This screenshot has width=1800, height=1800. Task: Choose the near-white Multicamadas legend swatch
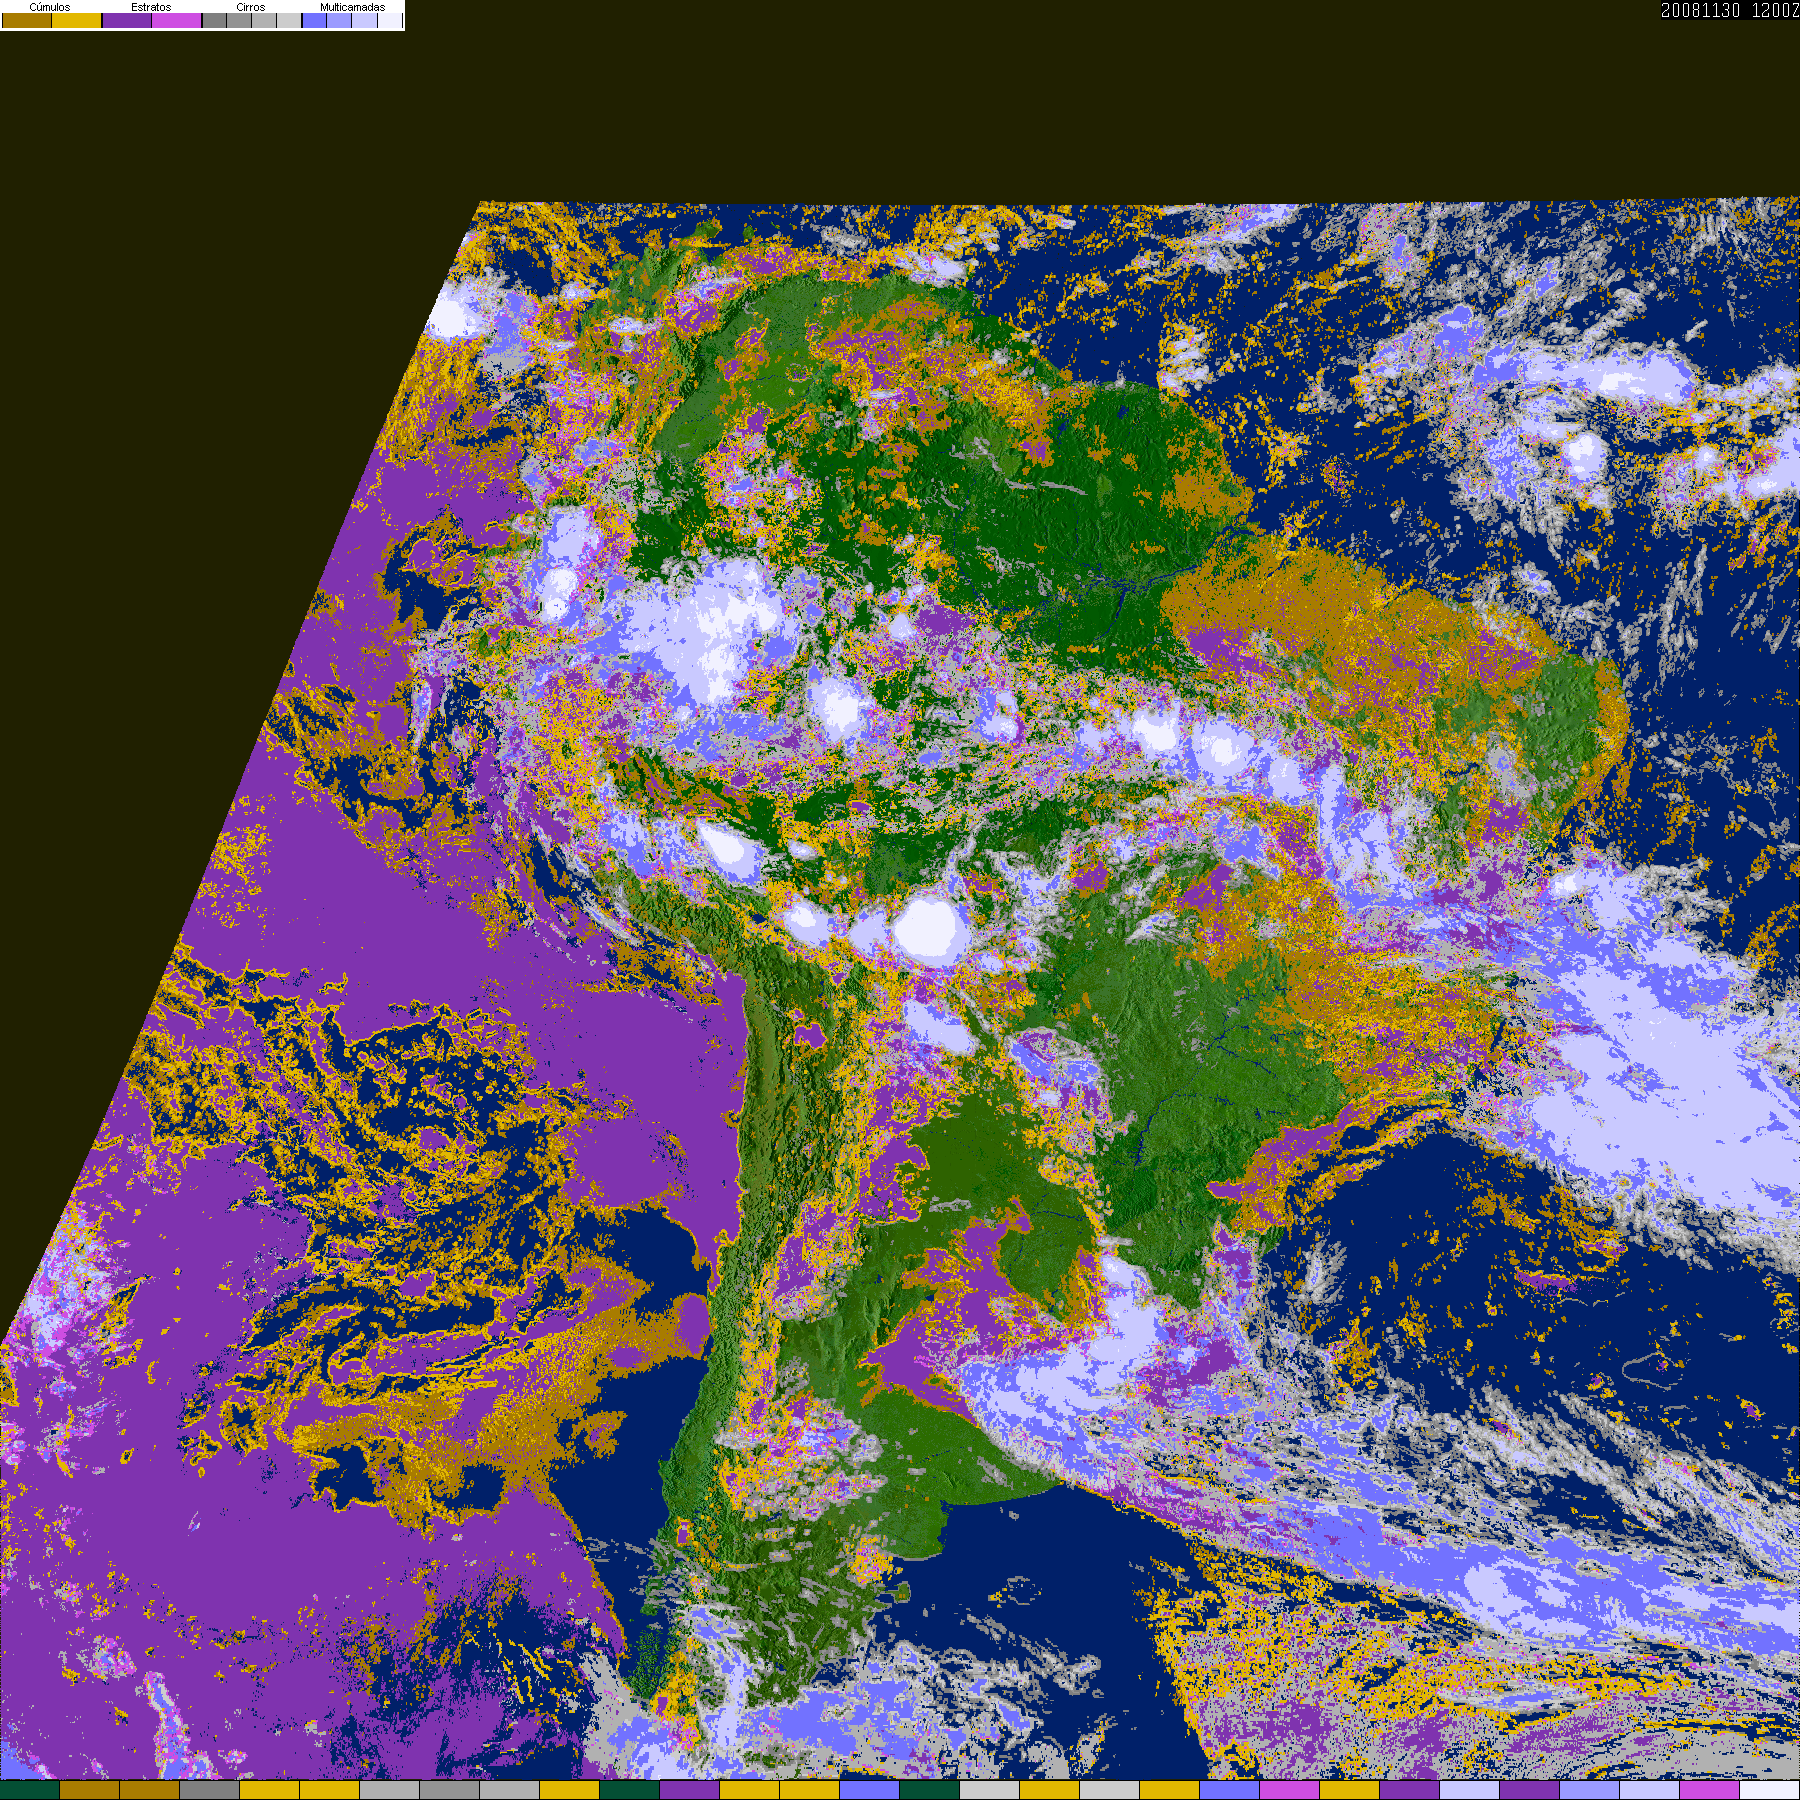coord(390,20)
